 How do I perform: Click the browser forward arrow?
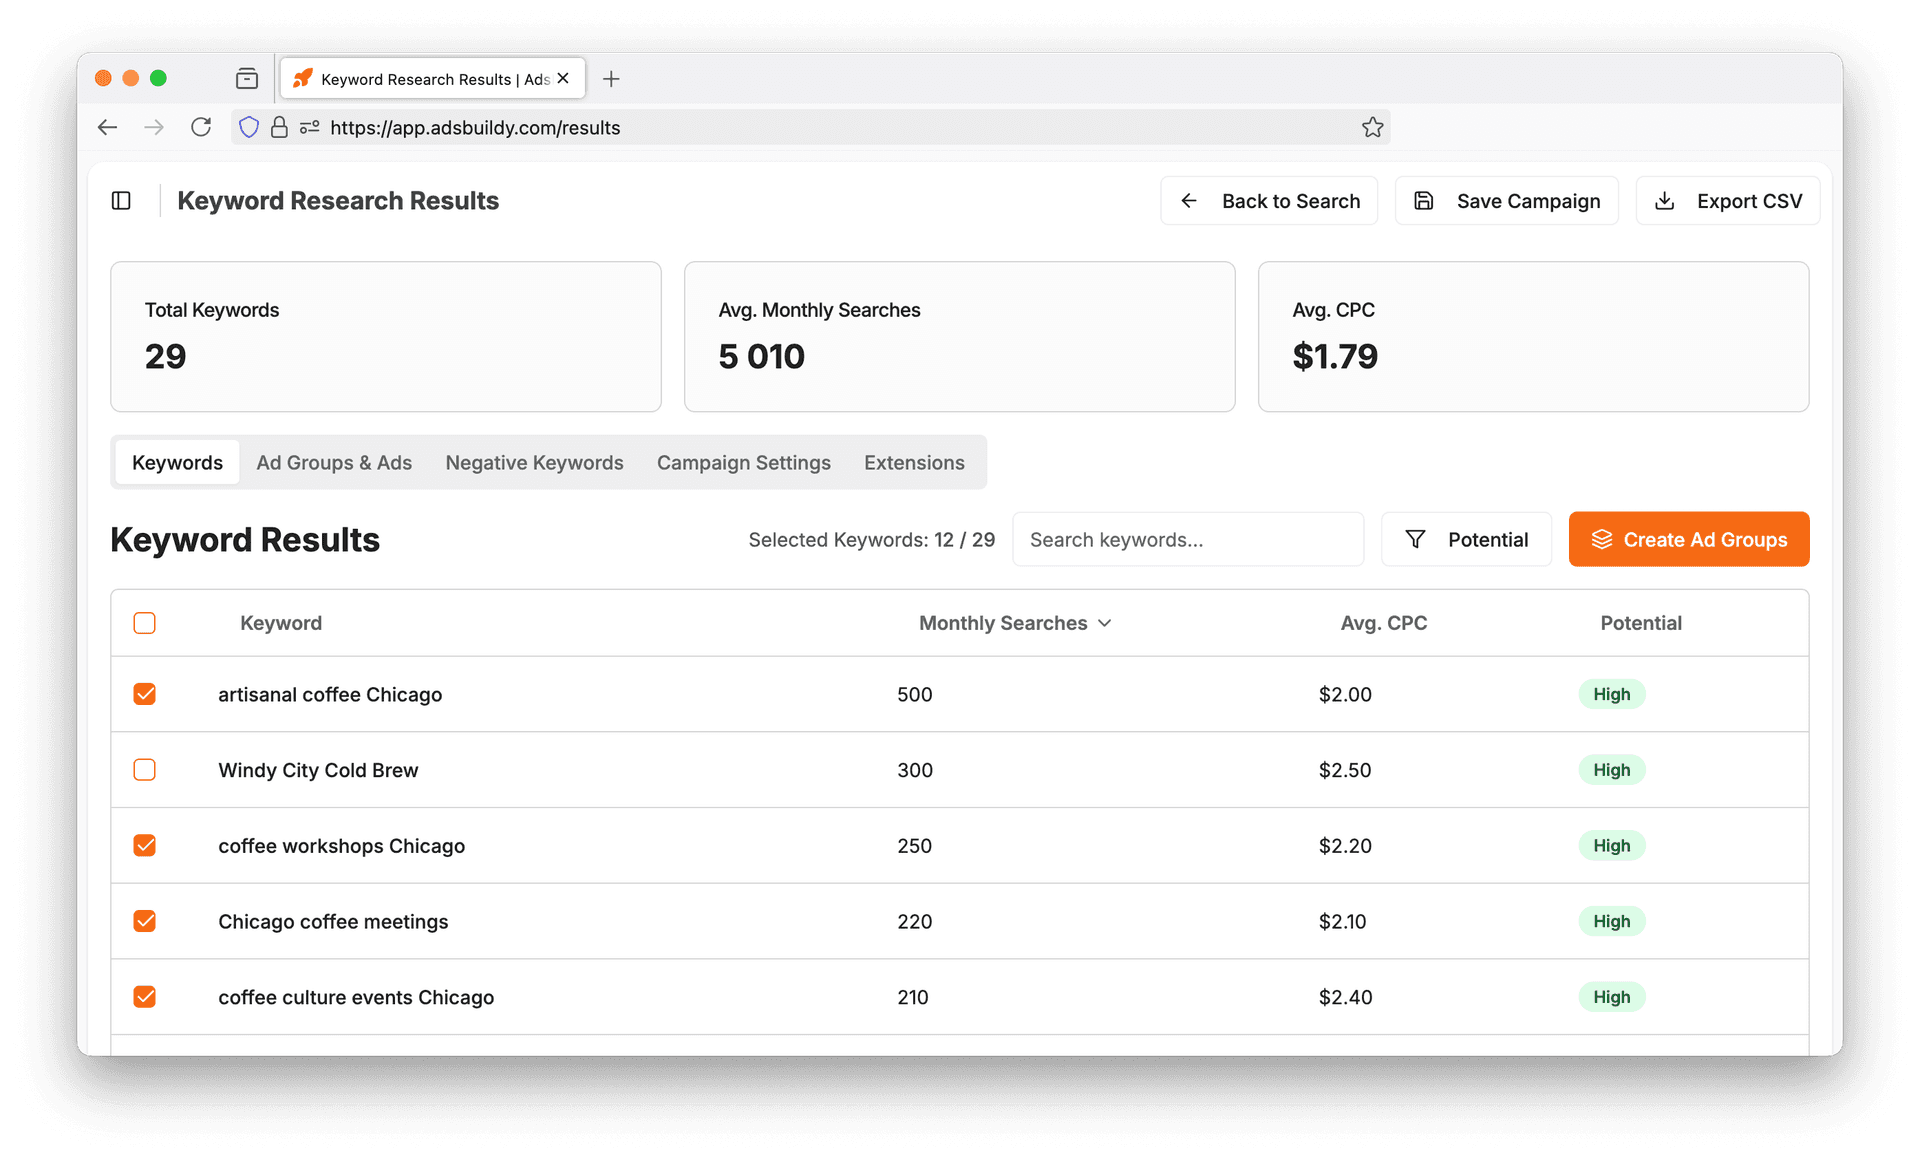pos(154,127)
